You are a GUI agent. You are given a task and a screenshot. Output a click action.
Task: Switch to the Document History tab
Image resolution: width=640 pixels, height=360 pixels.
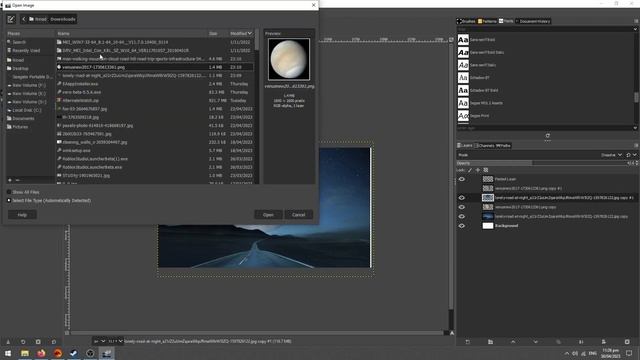(533, 21)
